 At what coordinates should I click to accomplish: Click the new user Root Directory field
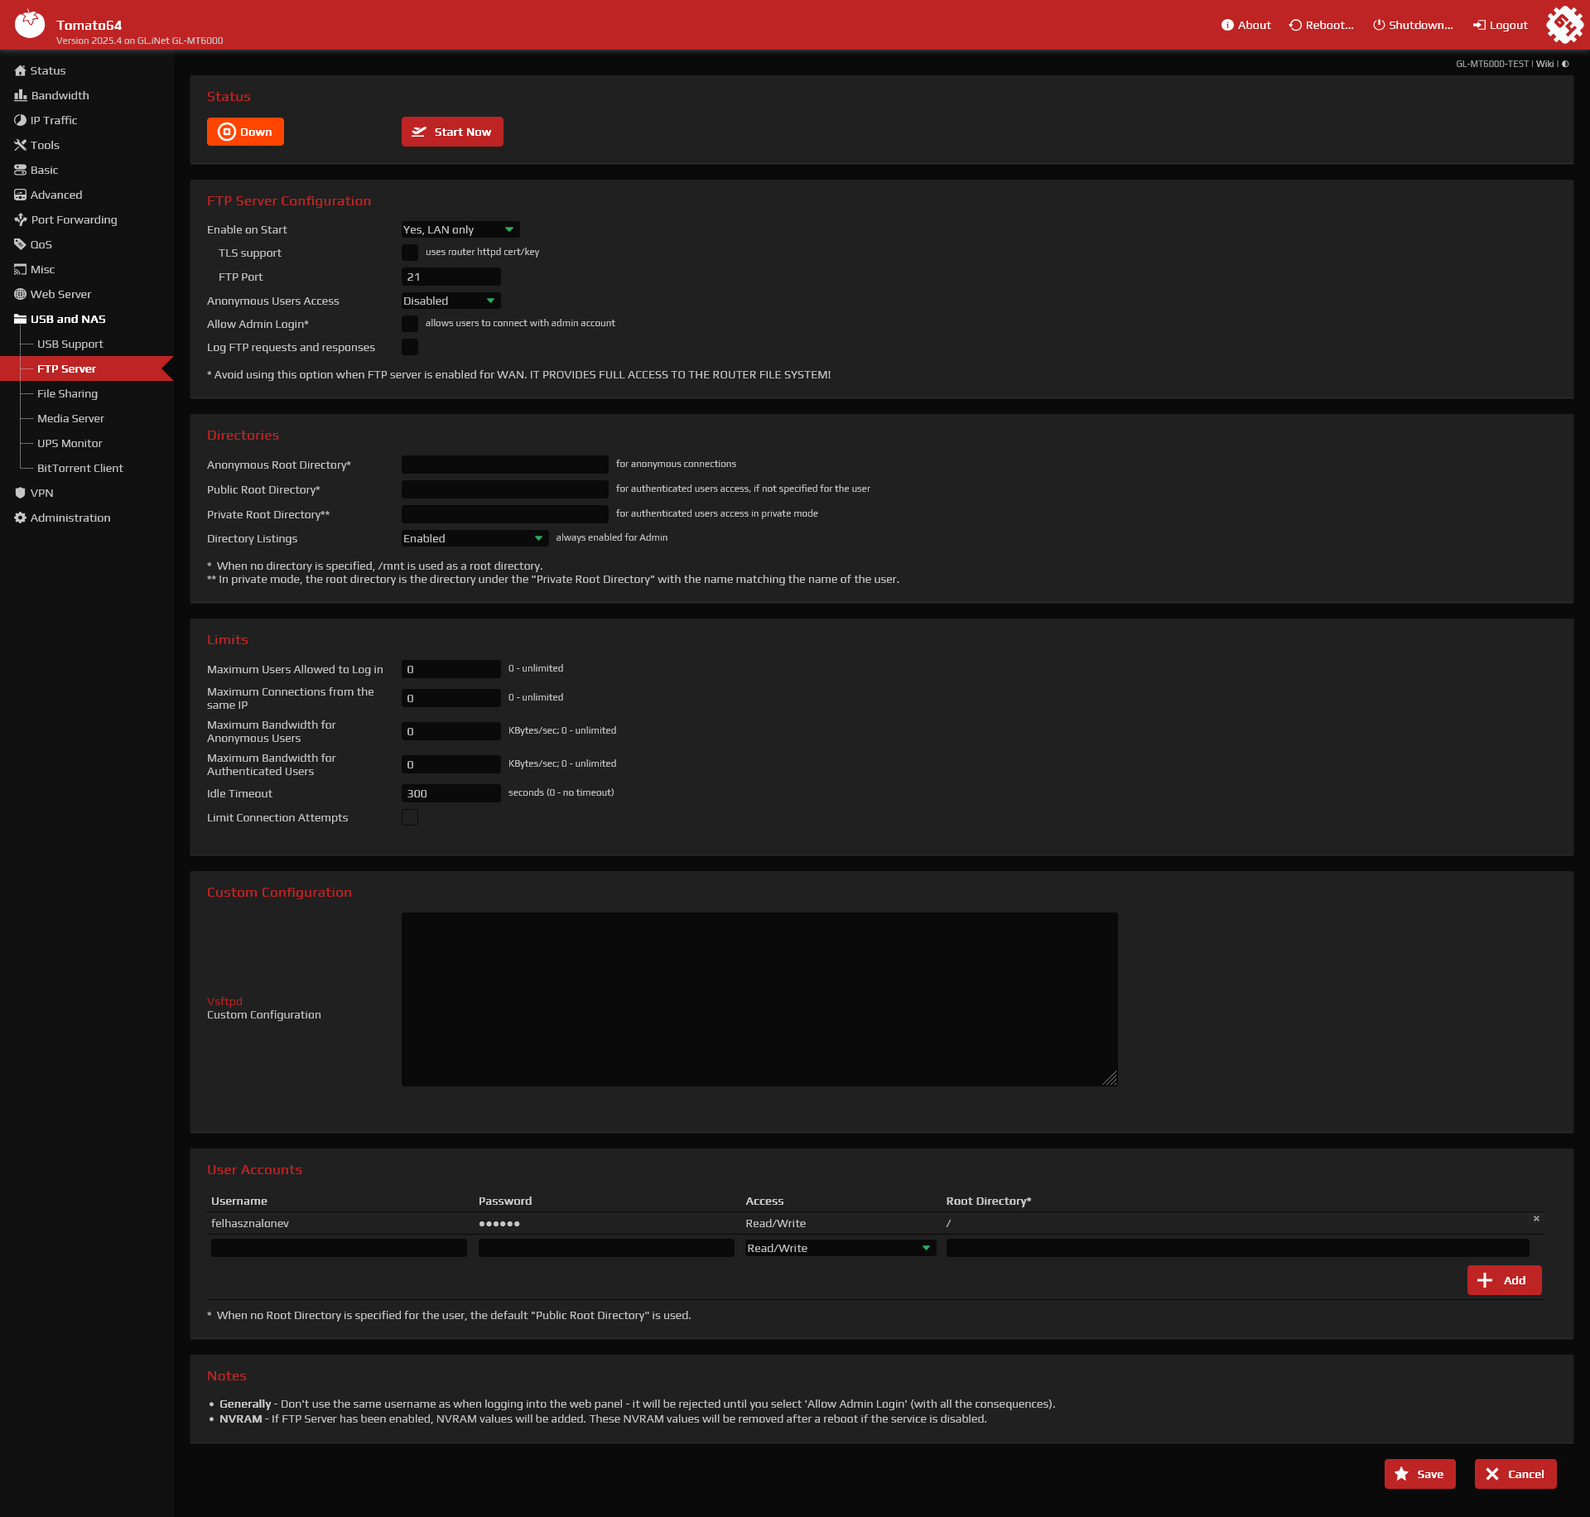pos(1238,1248)
